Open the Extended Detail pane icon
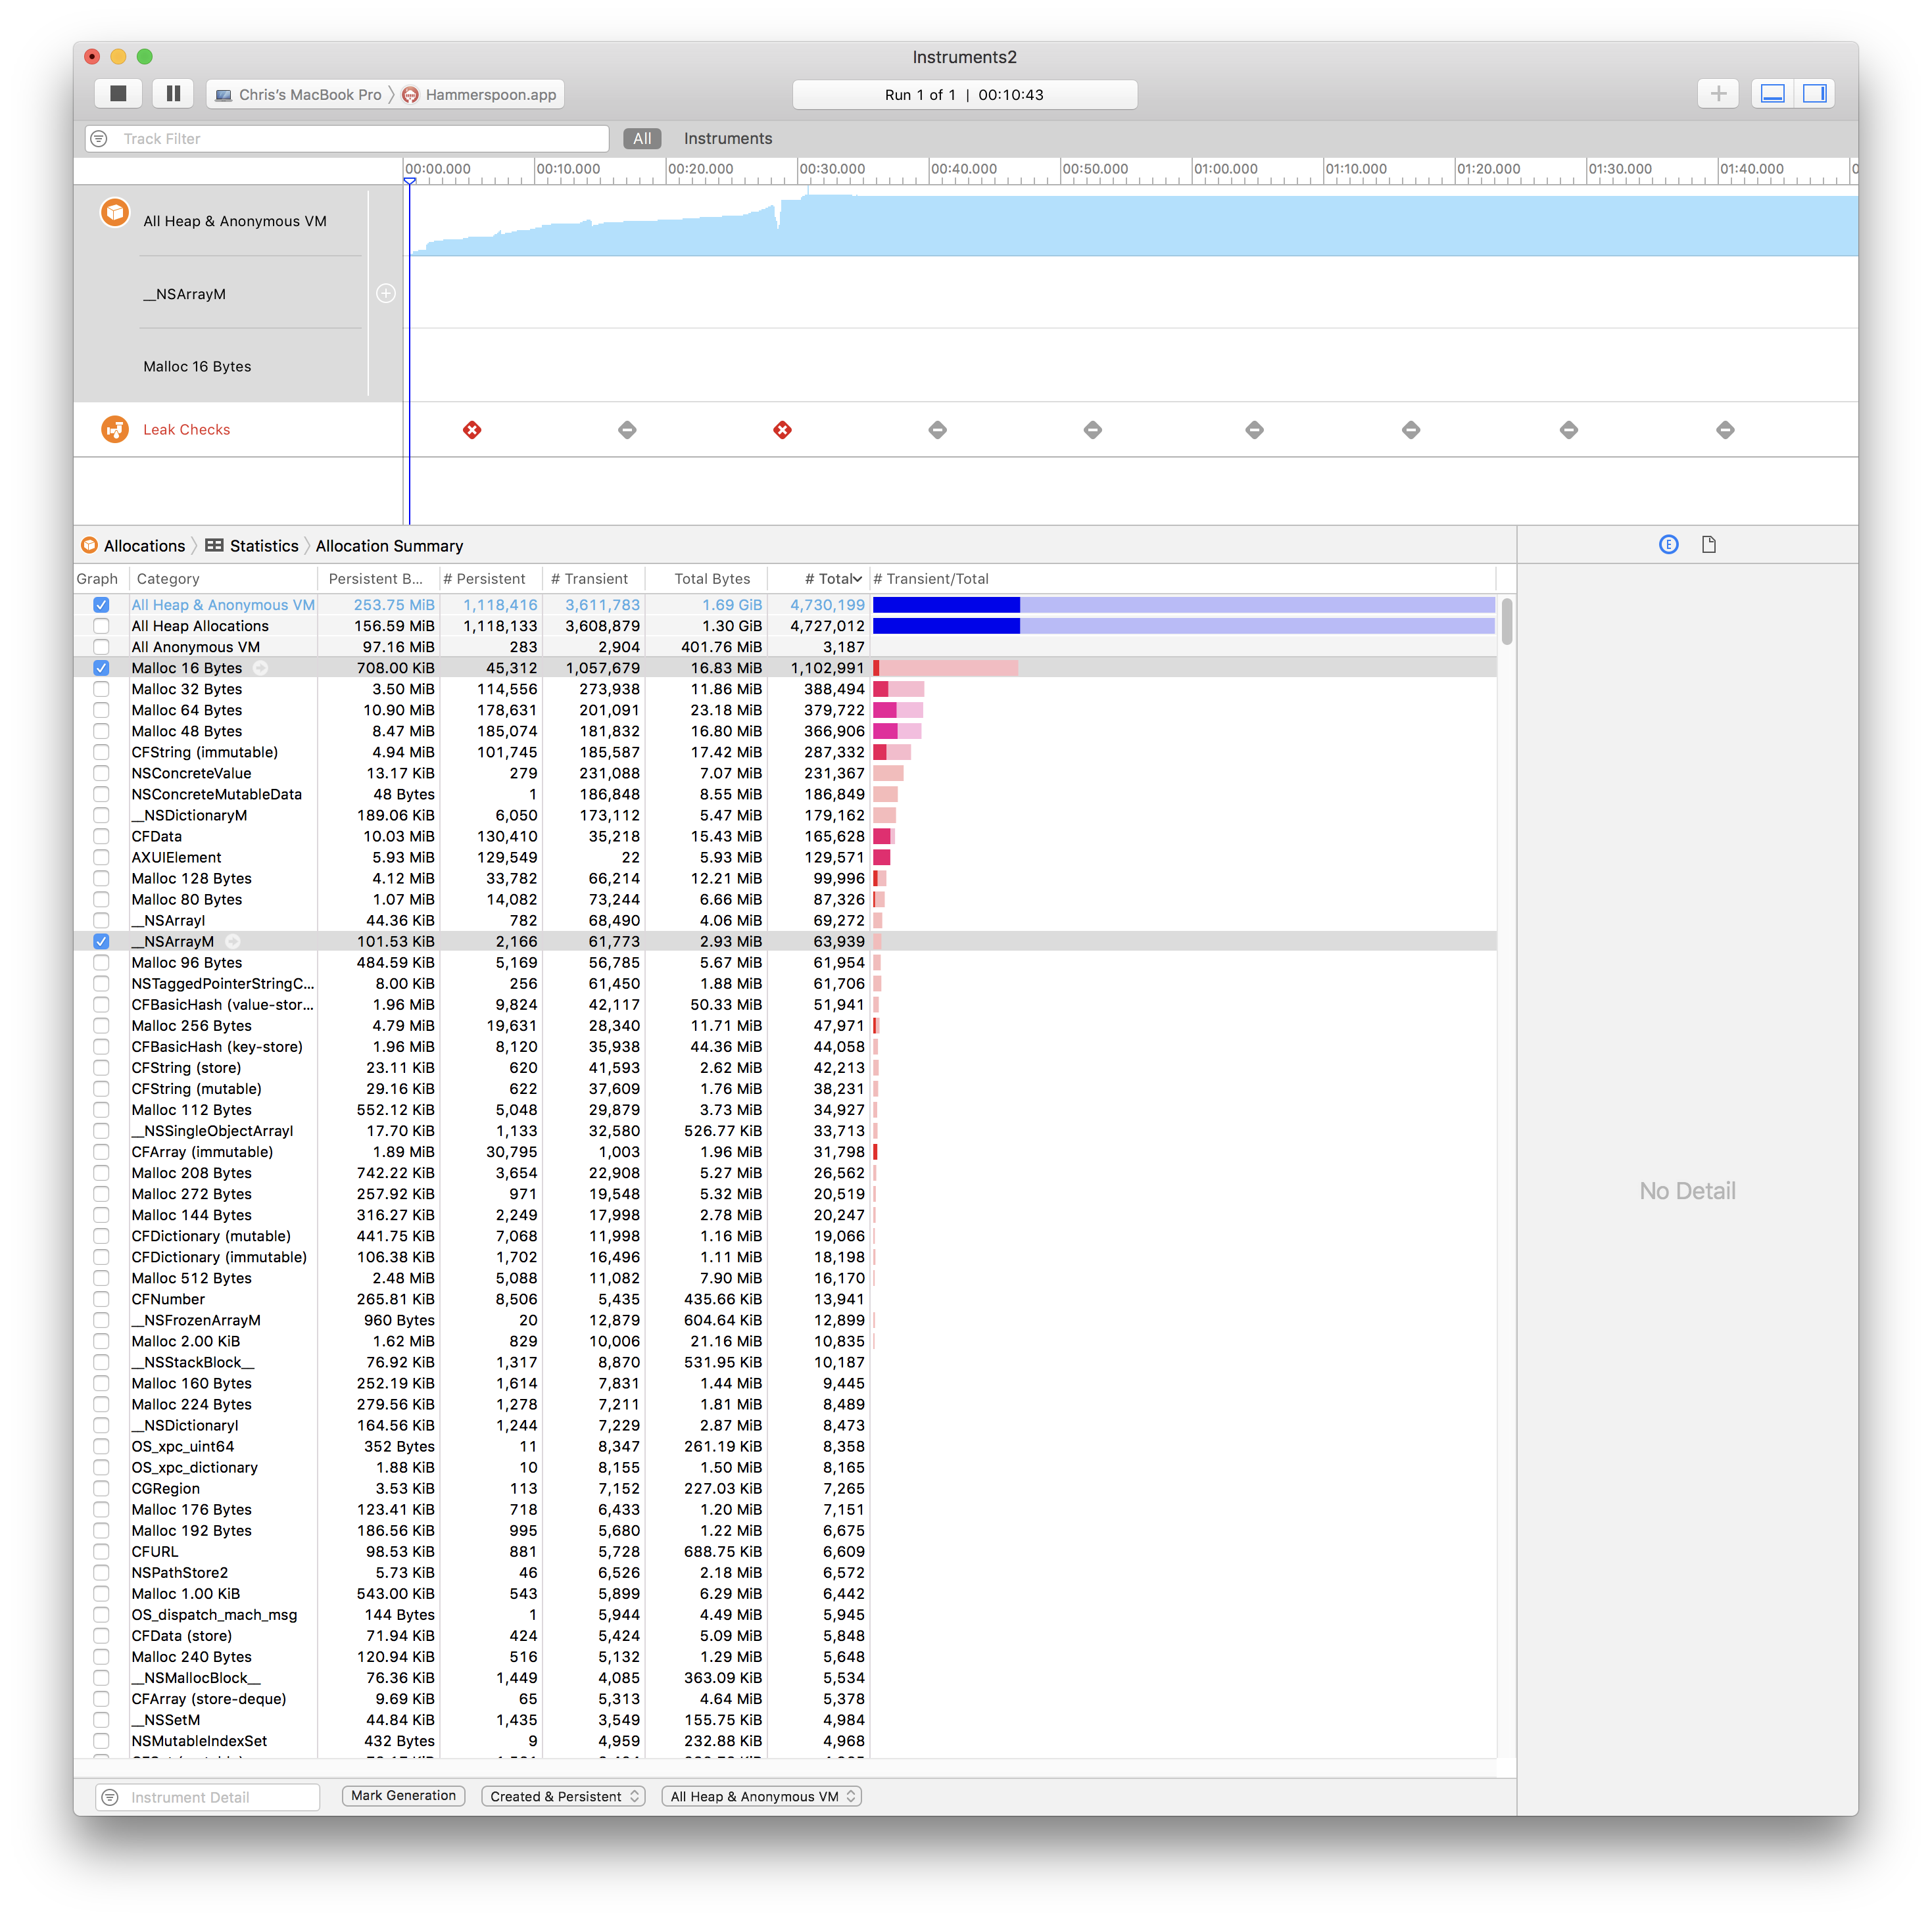Image resolution: width=1932 pixels, height=1921 pixels. 1668,544
